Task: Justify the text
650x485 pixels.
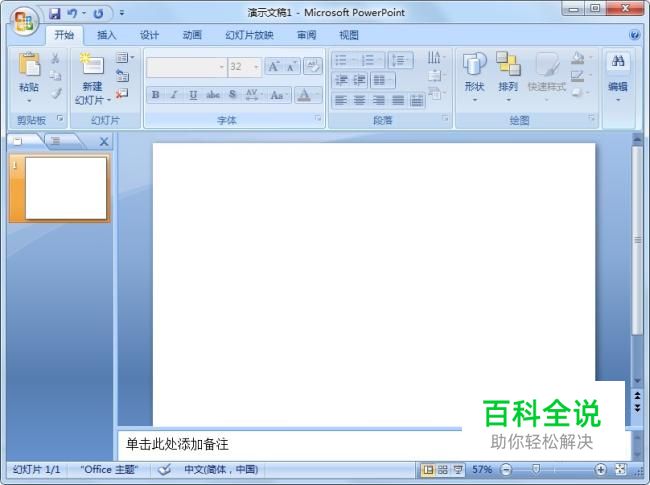Action: [398, 100]
